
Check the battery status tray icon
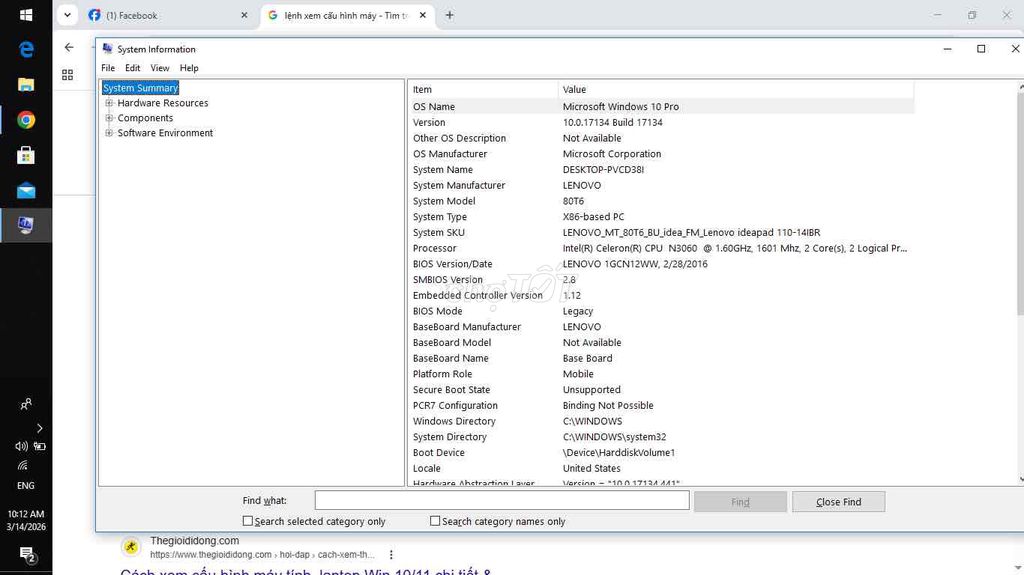point(40,446)
